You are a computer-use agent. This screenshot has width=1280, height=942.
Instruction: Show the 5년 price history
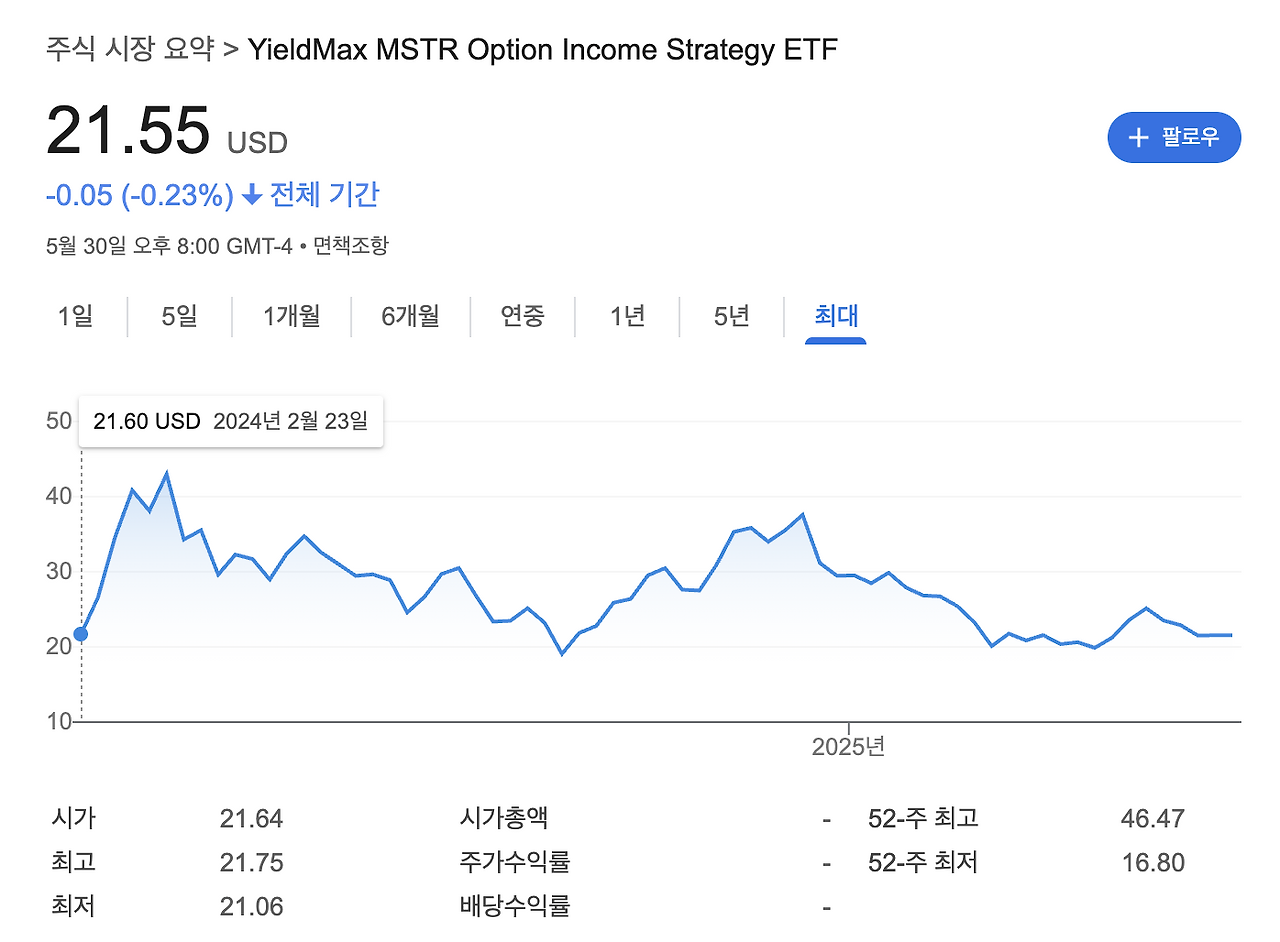pyautogui.click(x=731, y=316)
